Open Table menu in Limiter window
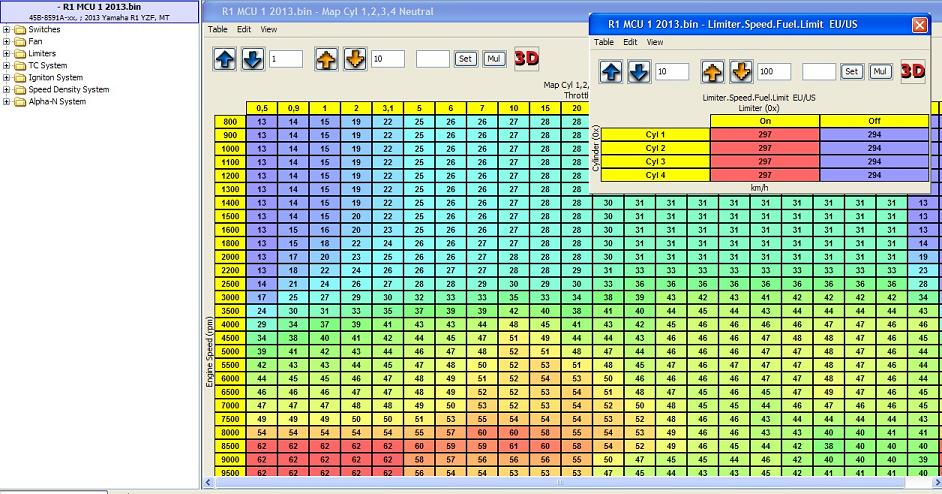 point(604,43)
